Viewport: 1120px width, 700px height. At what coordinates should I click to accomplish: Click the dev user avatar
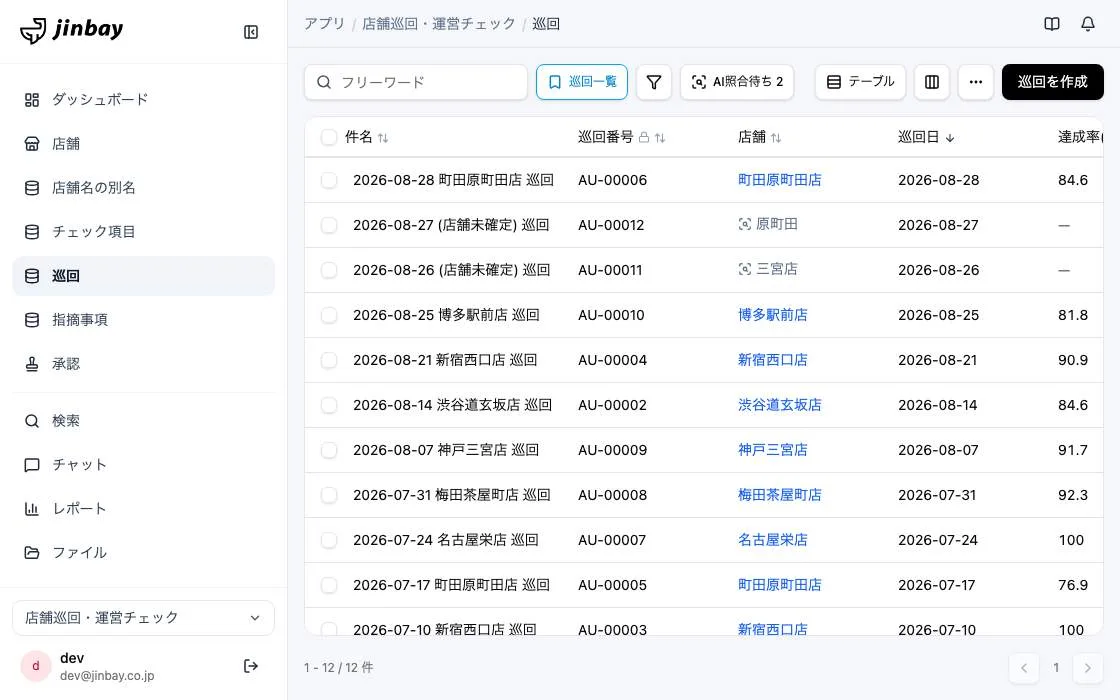36,666
